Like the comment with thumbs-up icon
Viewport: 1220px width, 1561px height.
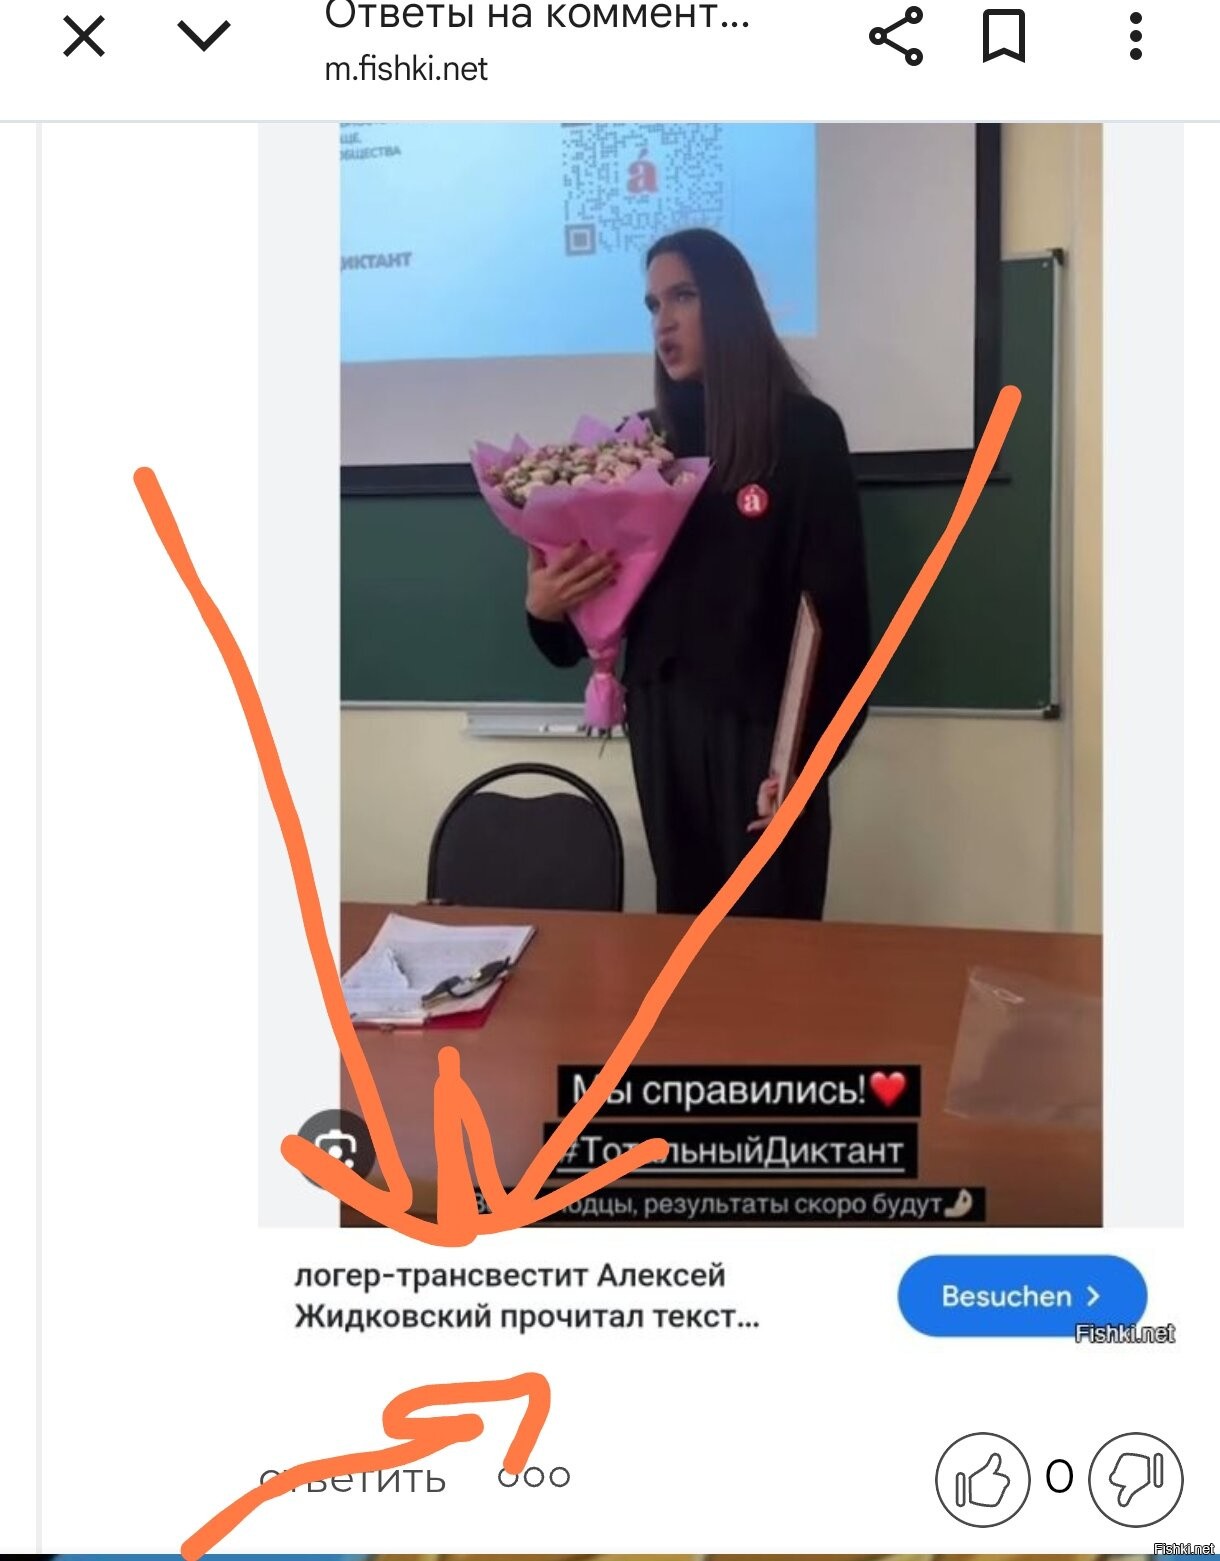pos(982,1479)
